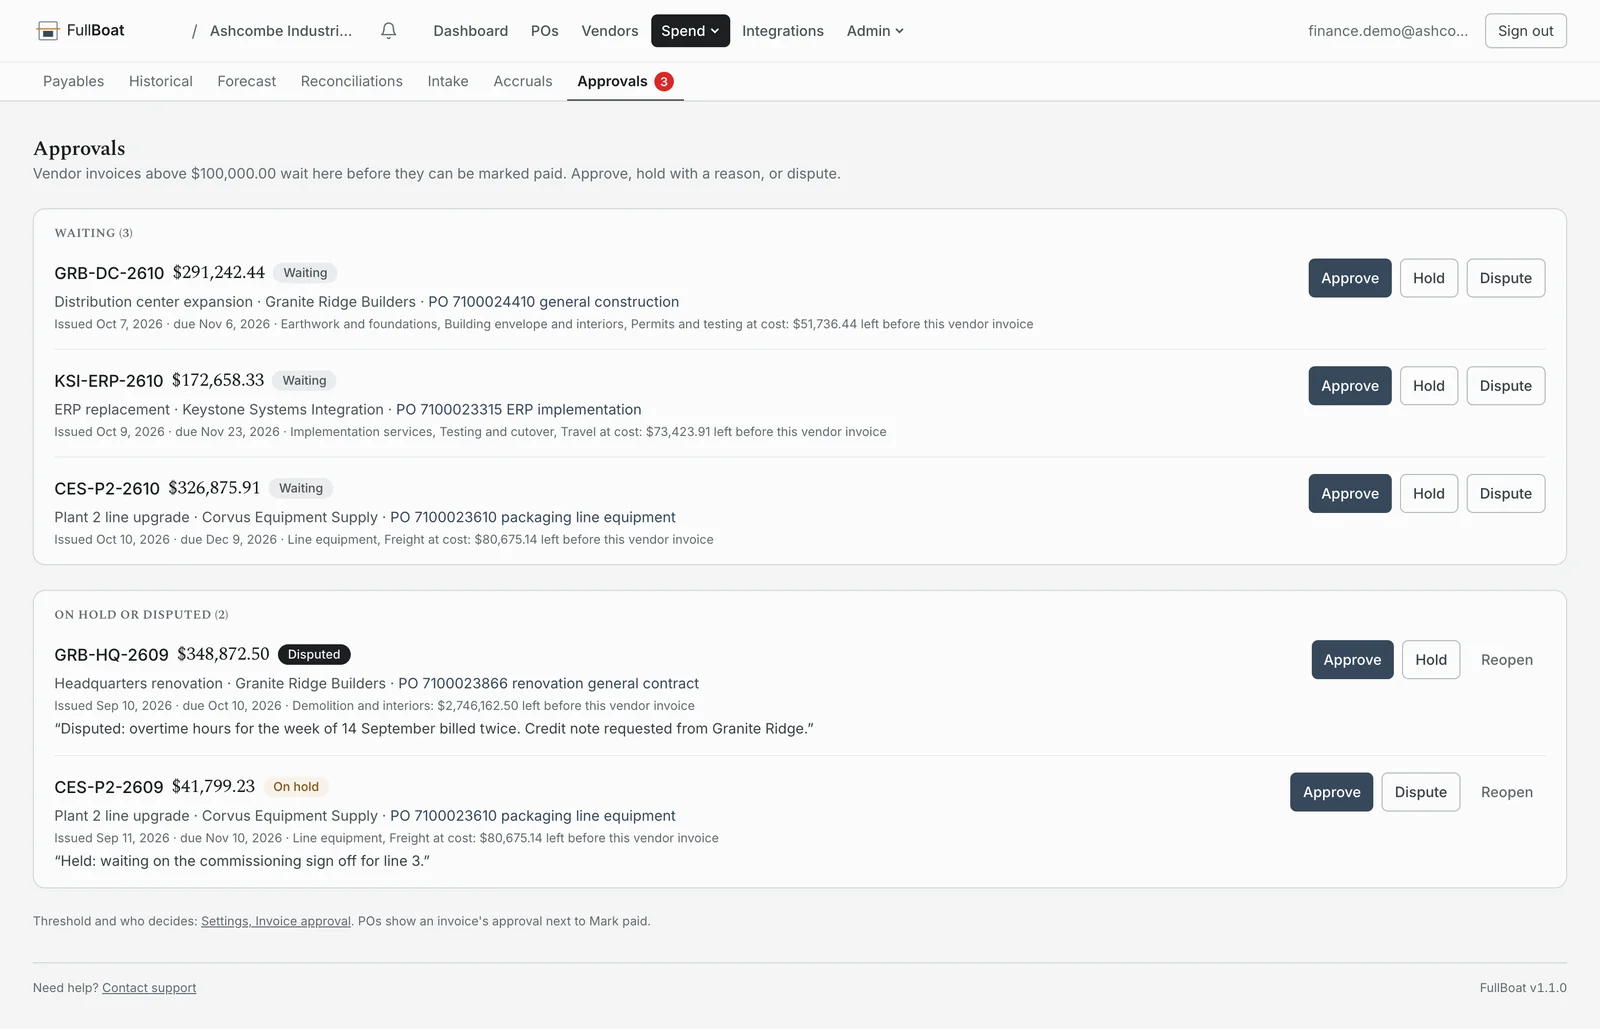The width and height of the screenshot is (1600, 1029).
Task: Approve invoice KSI-ERP-2610
Action: click(1350, 386)
